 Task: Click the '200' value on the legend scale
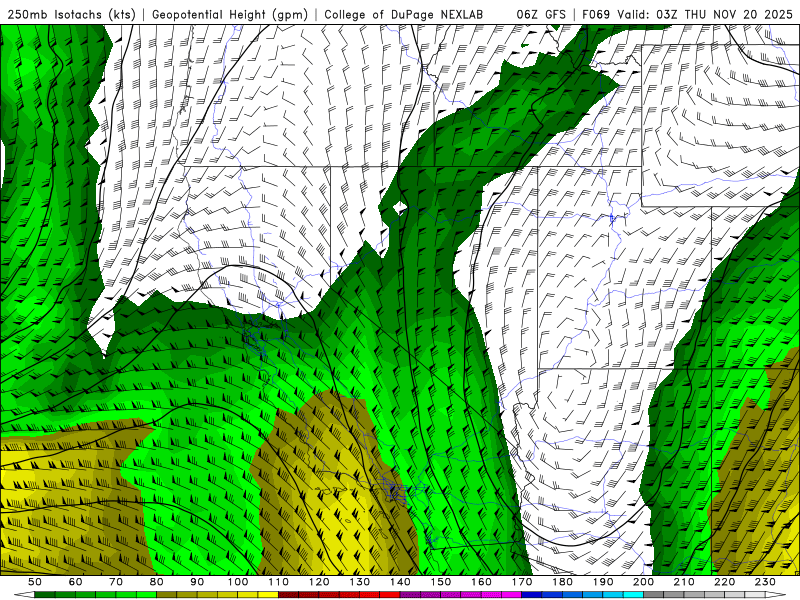(x=644, y=582)
